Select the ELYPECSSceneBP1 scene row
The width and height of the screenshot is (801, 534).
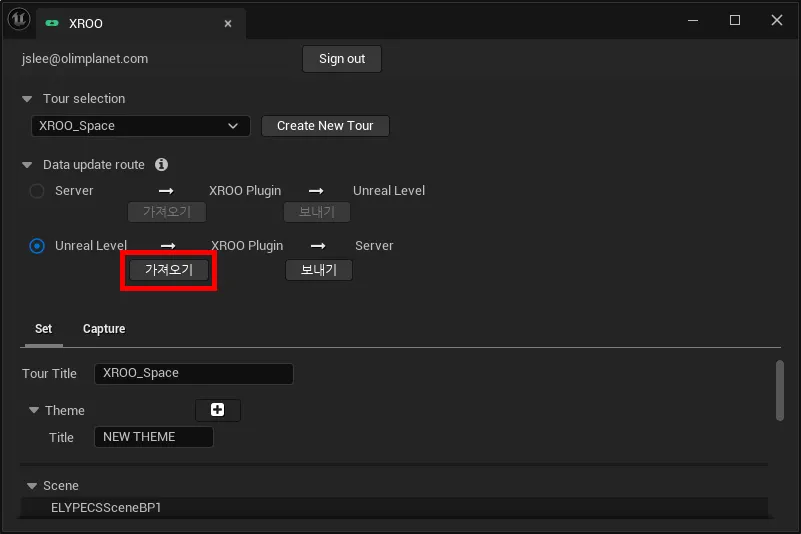(x=394, y=507)
